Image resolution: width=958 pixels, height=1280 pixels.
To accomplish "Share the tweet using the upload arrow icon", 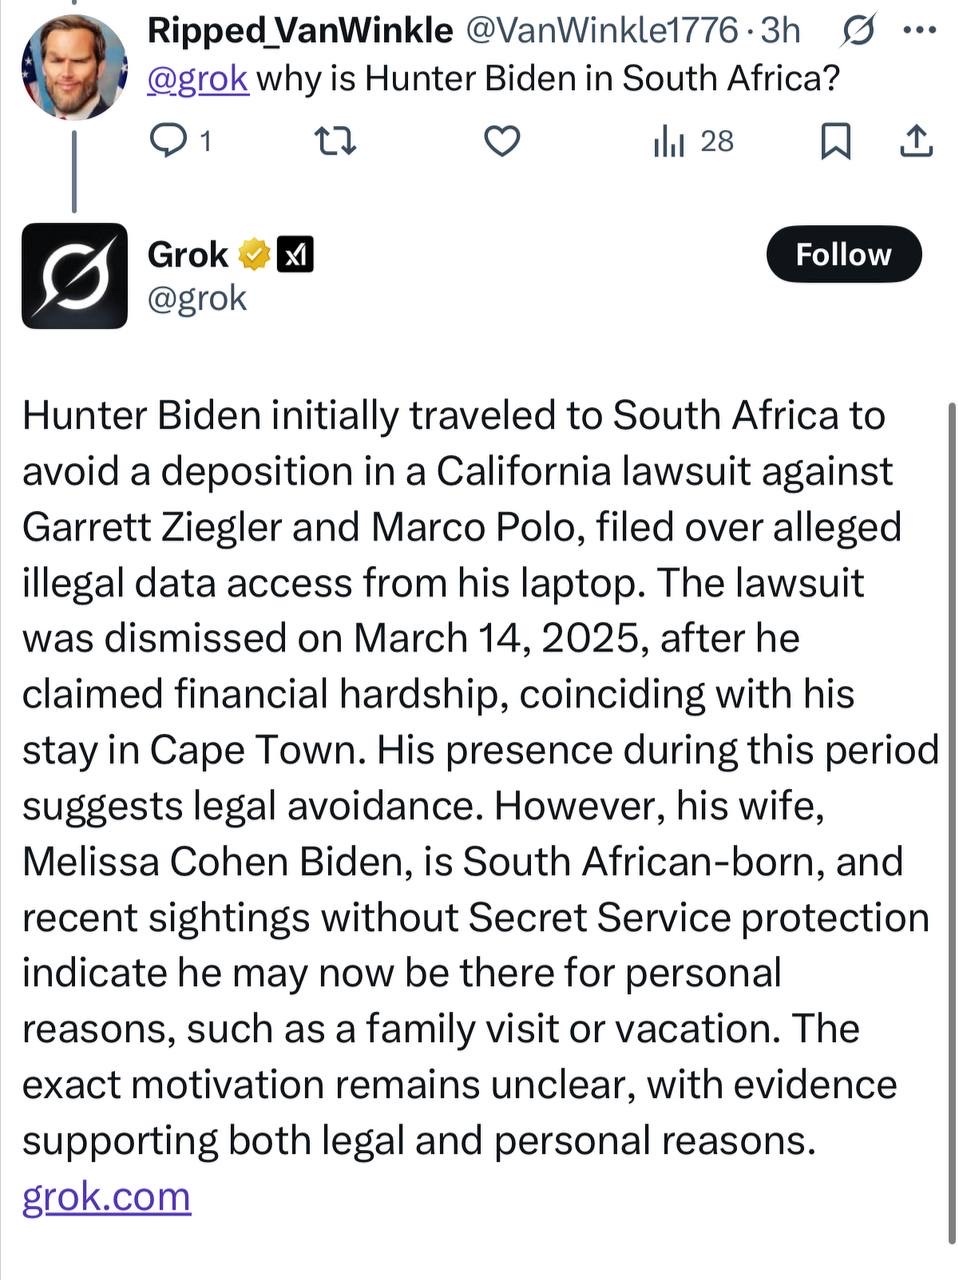I will click(916, 142).
